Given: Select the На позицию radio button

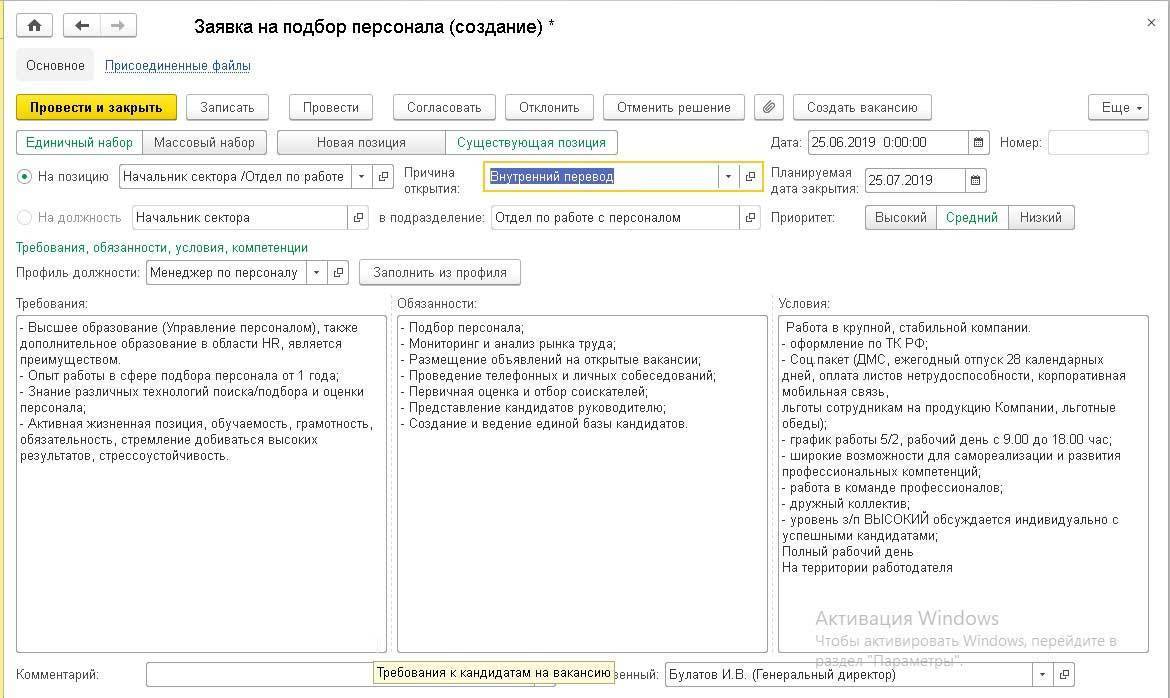Looking at the screenshot, I should [x=25, y=177].
